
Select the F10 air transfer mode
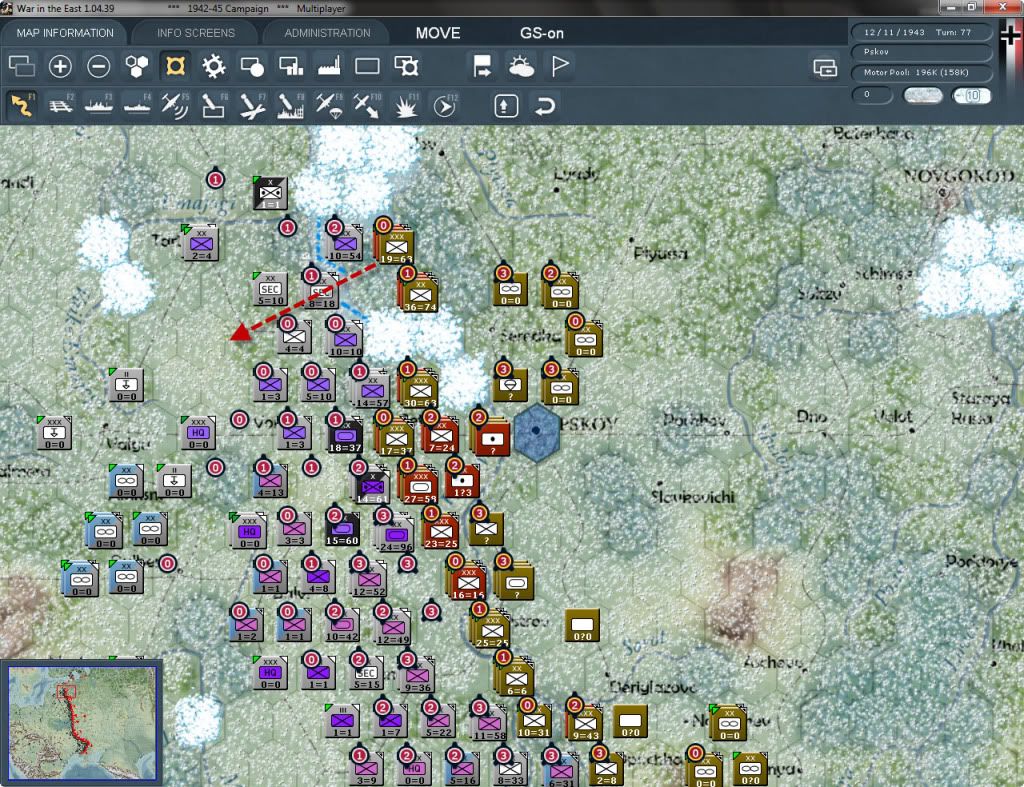pos(366,105)
